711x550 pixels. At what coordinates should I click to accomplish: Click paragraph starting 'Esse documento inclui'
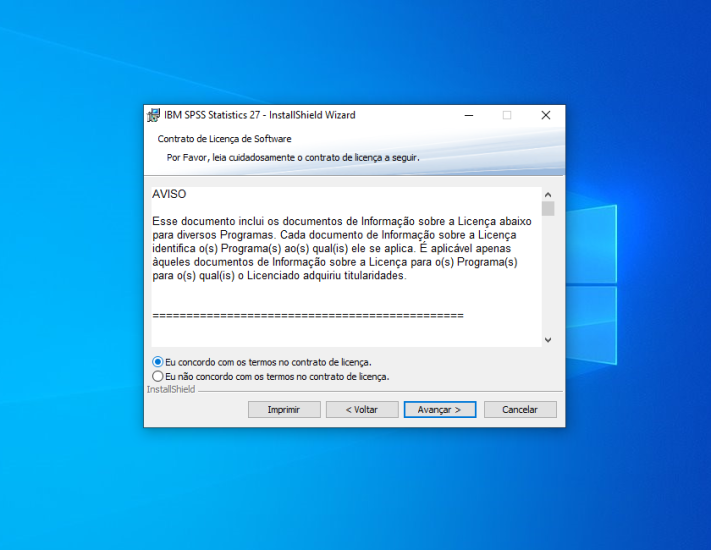(x=342, y=248)
